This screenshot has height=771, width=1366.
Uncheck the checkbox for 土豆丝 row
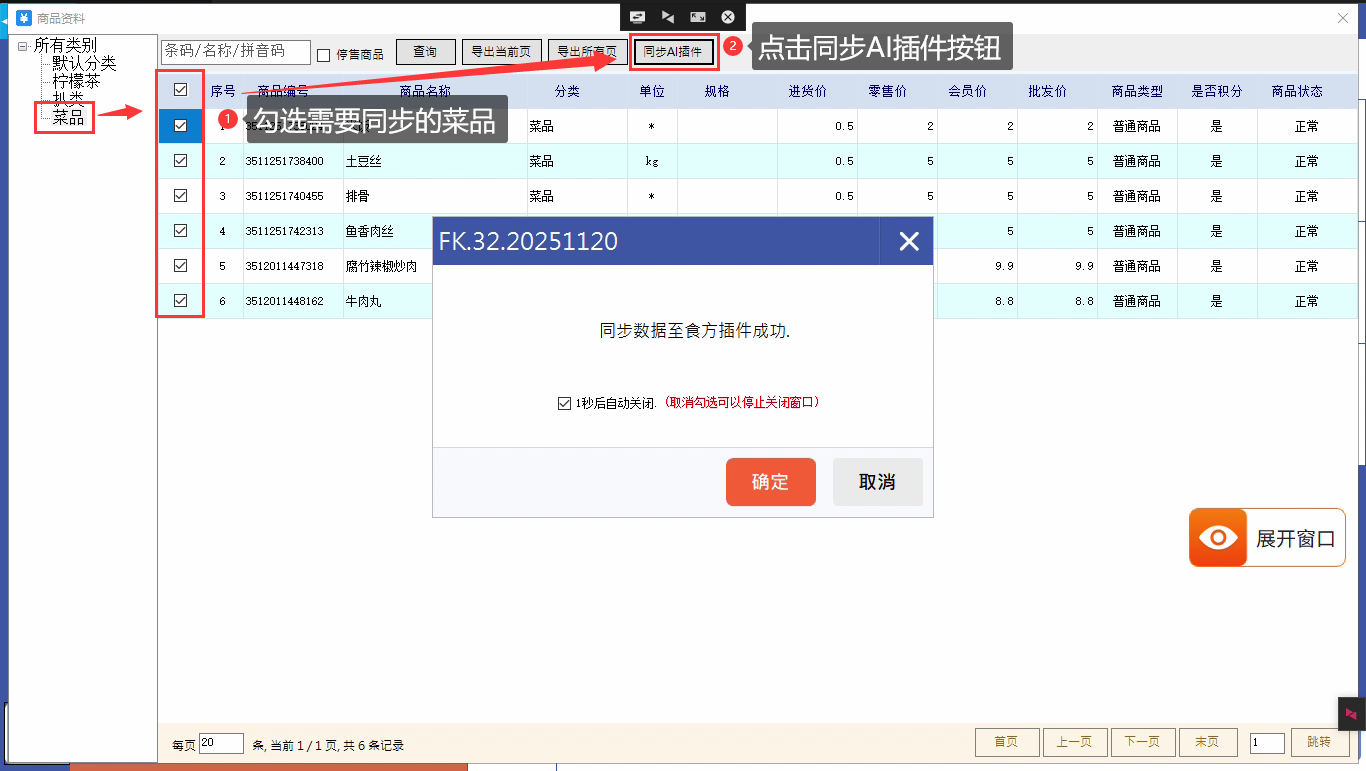point(181,161)
